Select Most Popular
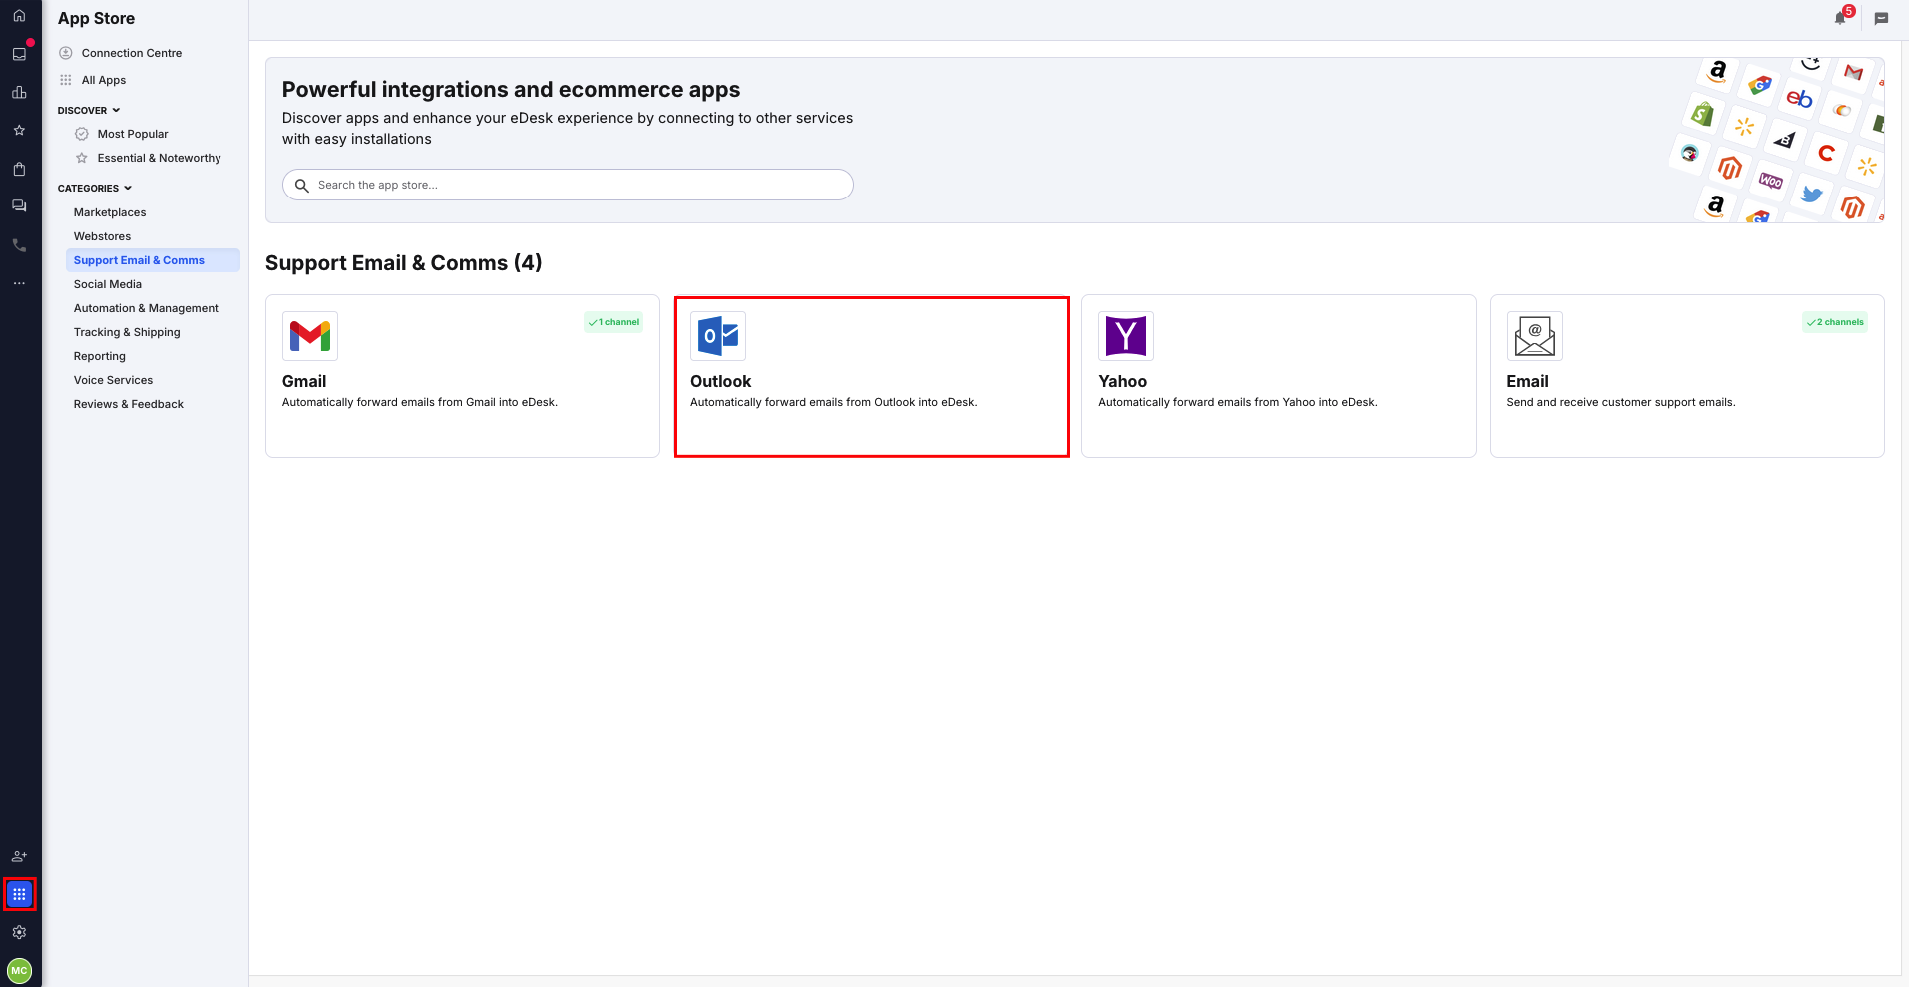Screen dimensions: 1909x987 133,134
